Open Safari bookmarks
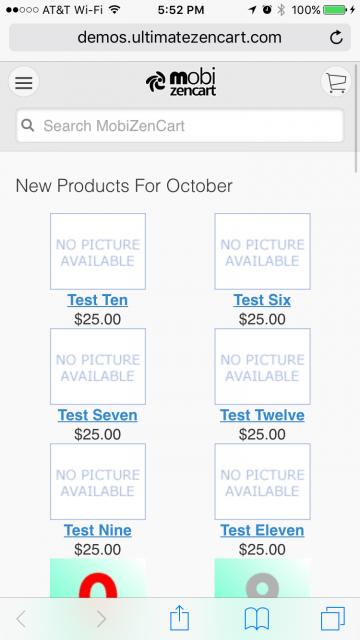Screen dimensions: 360x640 pos(257,619)
